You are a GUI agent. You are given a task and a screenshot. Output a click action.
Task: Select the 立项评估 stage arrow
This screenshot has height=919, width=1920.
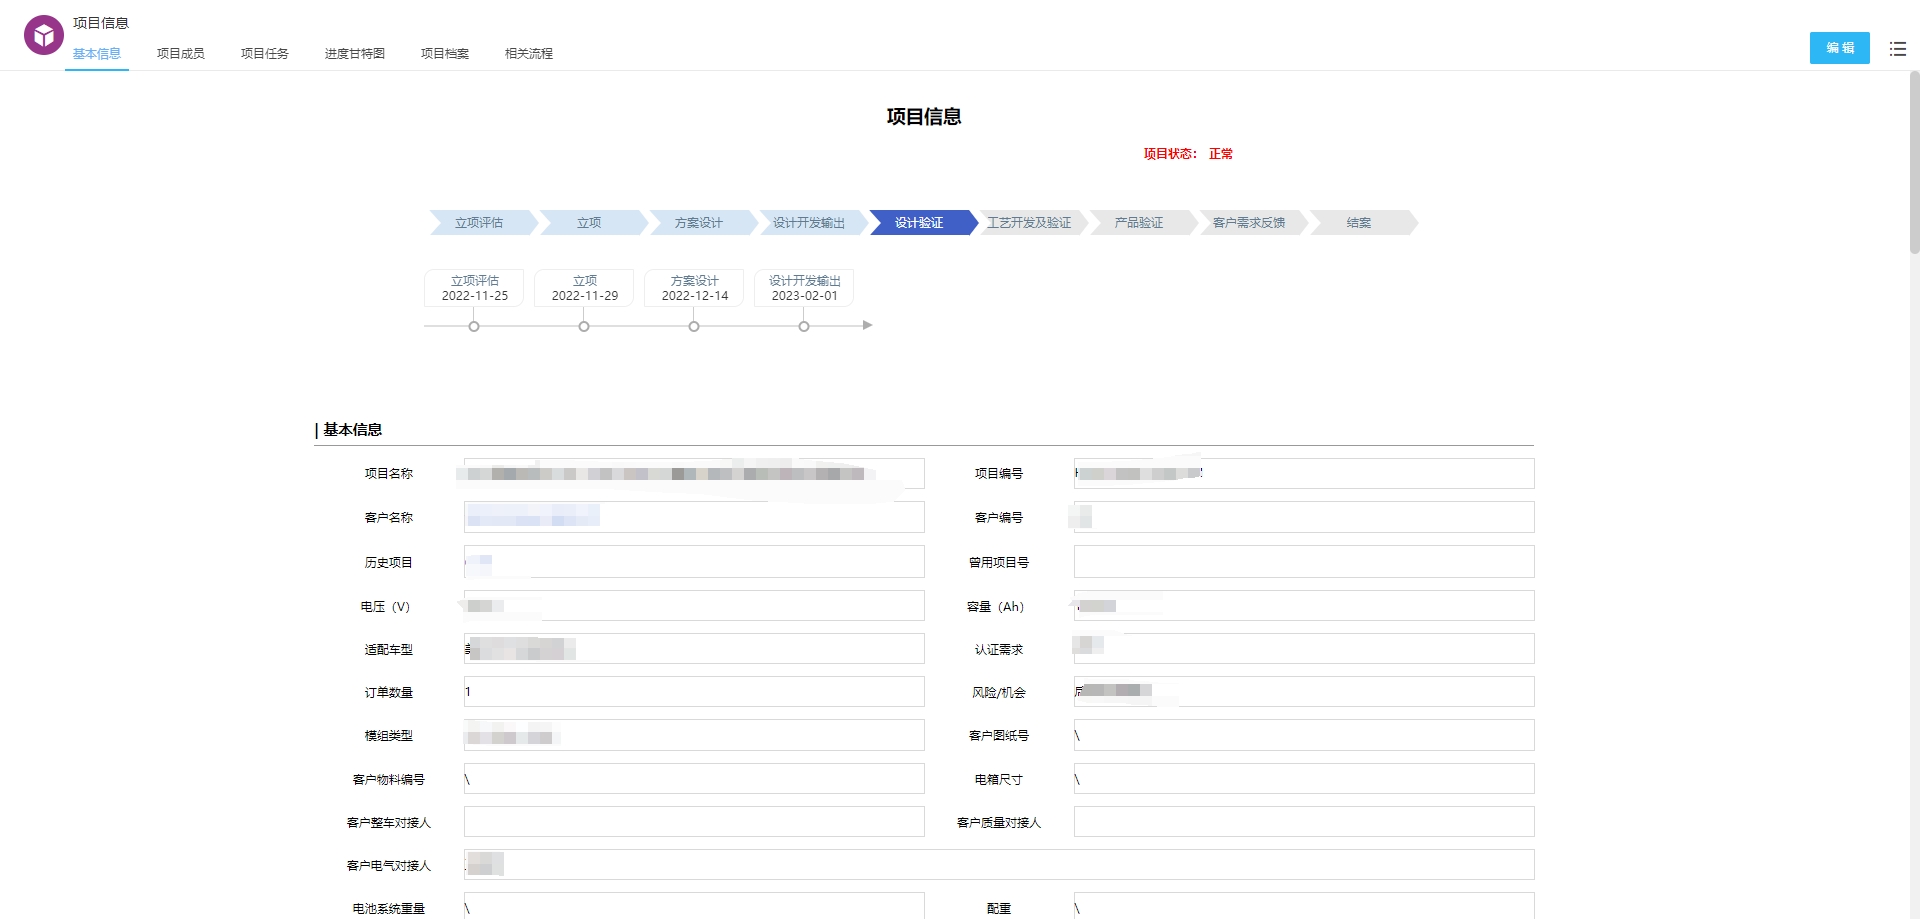pos(482,222)
